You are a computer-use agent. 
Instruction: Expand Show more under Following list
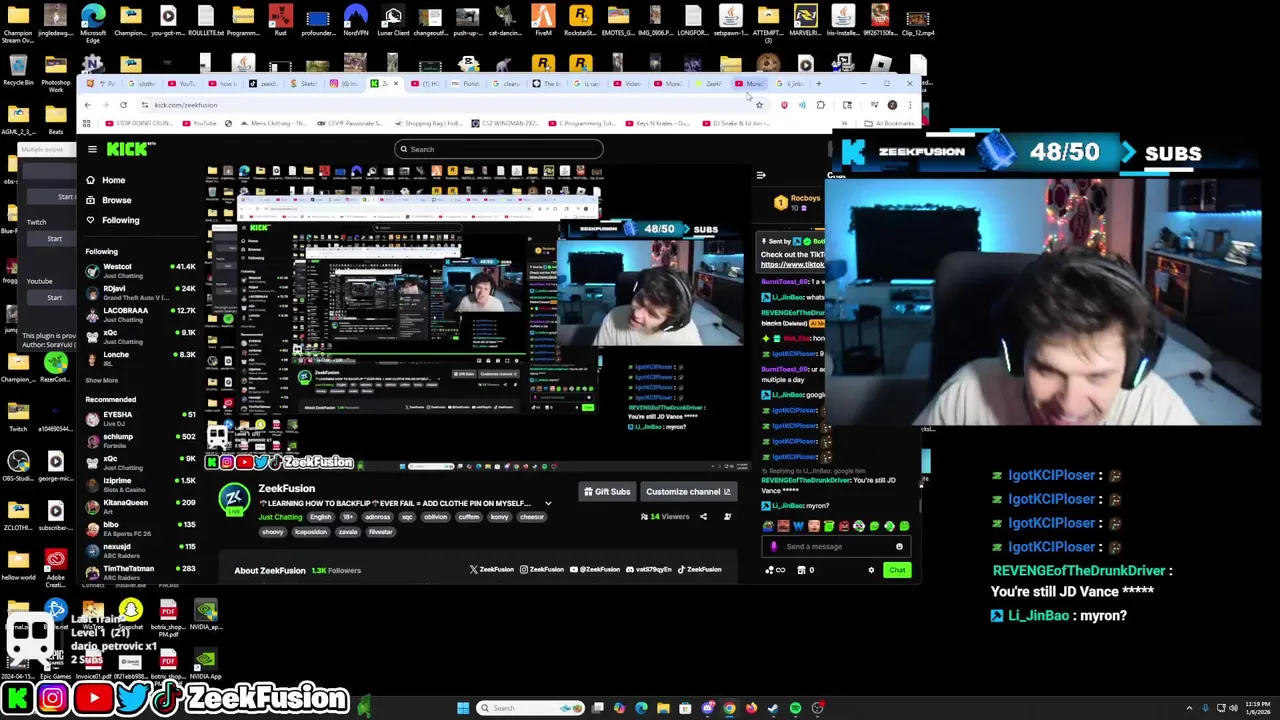[x=101, y=381]
